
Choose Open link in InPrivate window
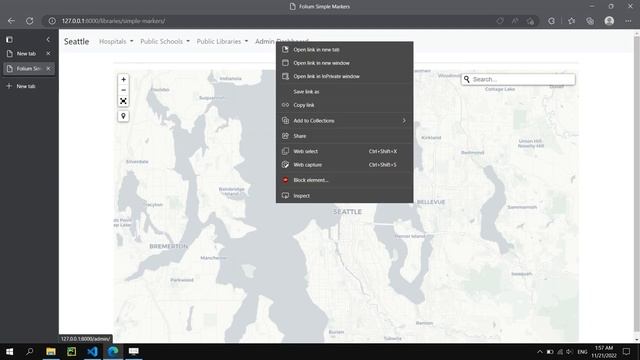click(344, 76)
